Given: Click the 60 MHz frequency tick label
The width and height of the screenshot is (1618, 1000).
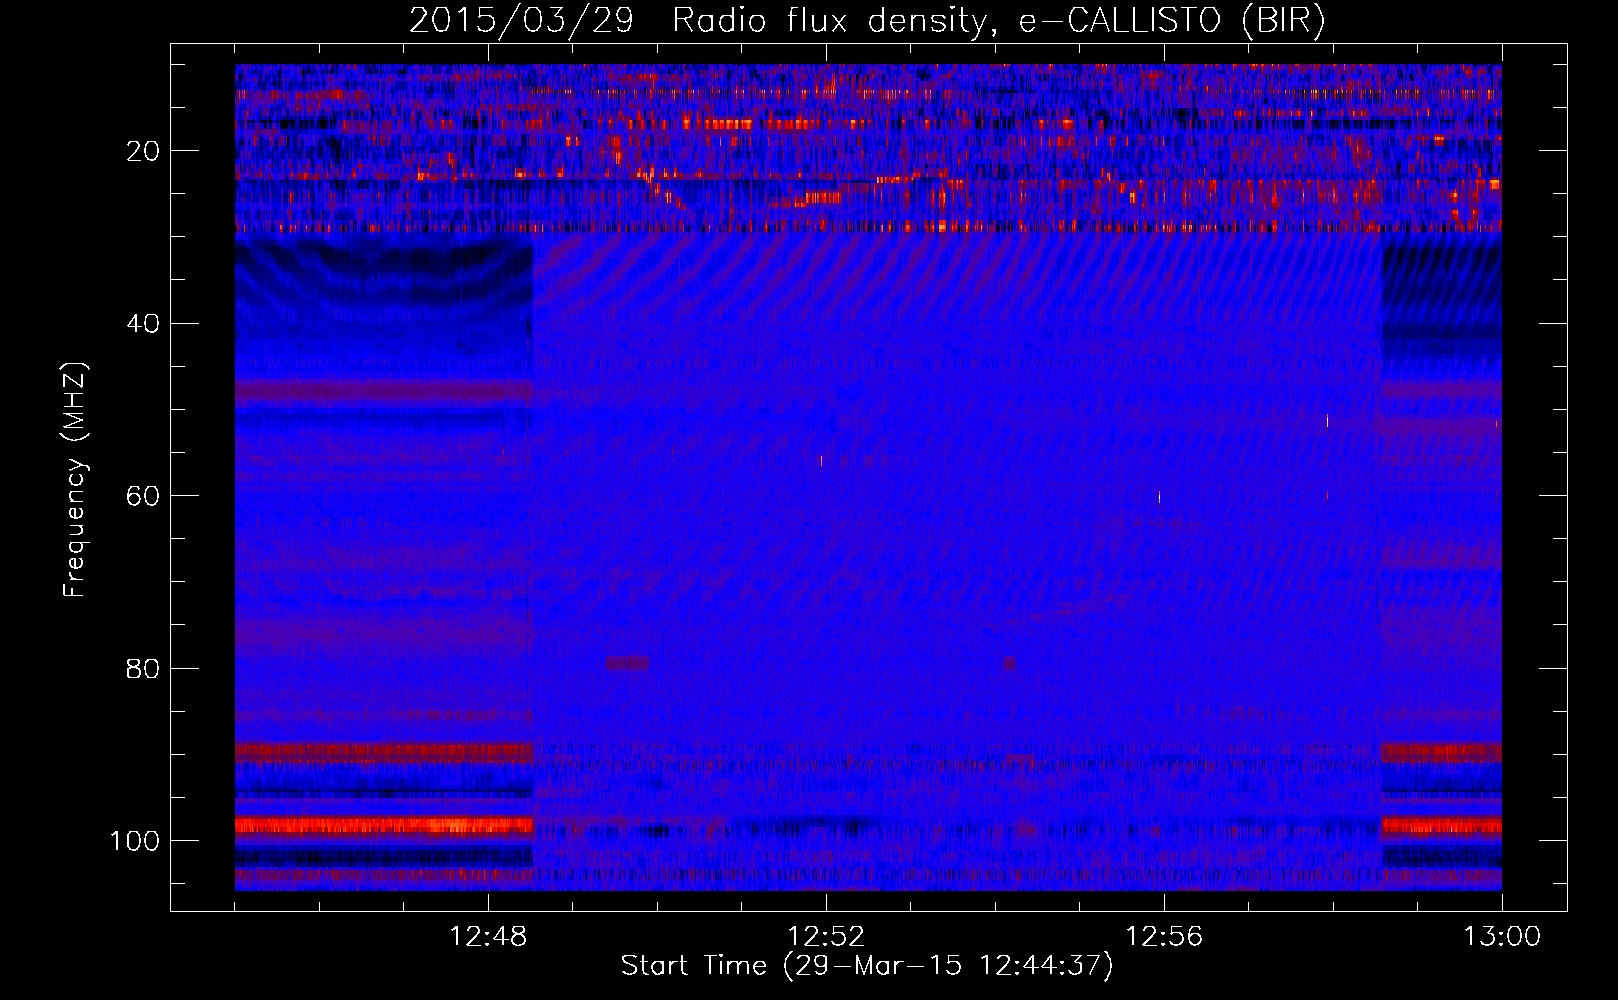Looking at the screenshot, I should pos(143,496).
